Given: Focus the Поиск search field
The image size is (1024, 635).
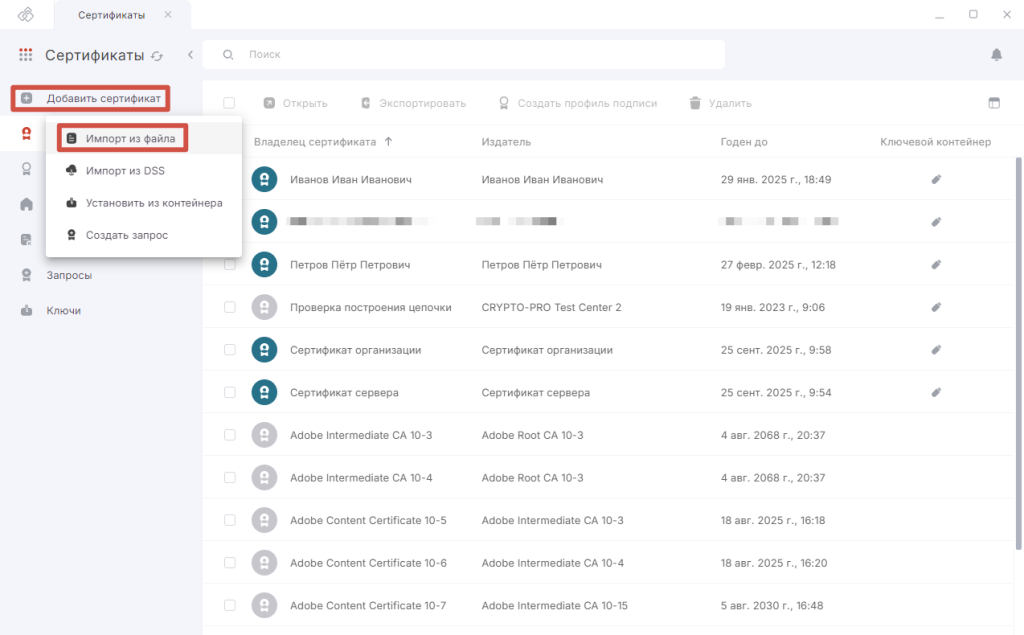Looking at the screenshot, I should 464,54.
